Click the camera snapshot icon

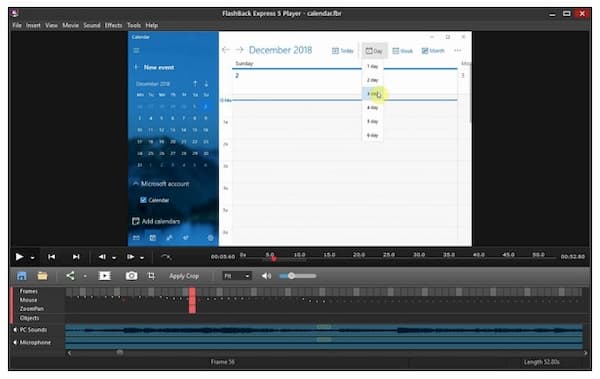[x=131, y=276]
